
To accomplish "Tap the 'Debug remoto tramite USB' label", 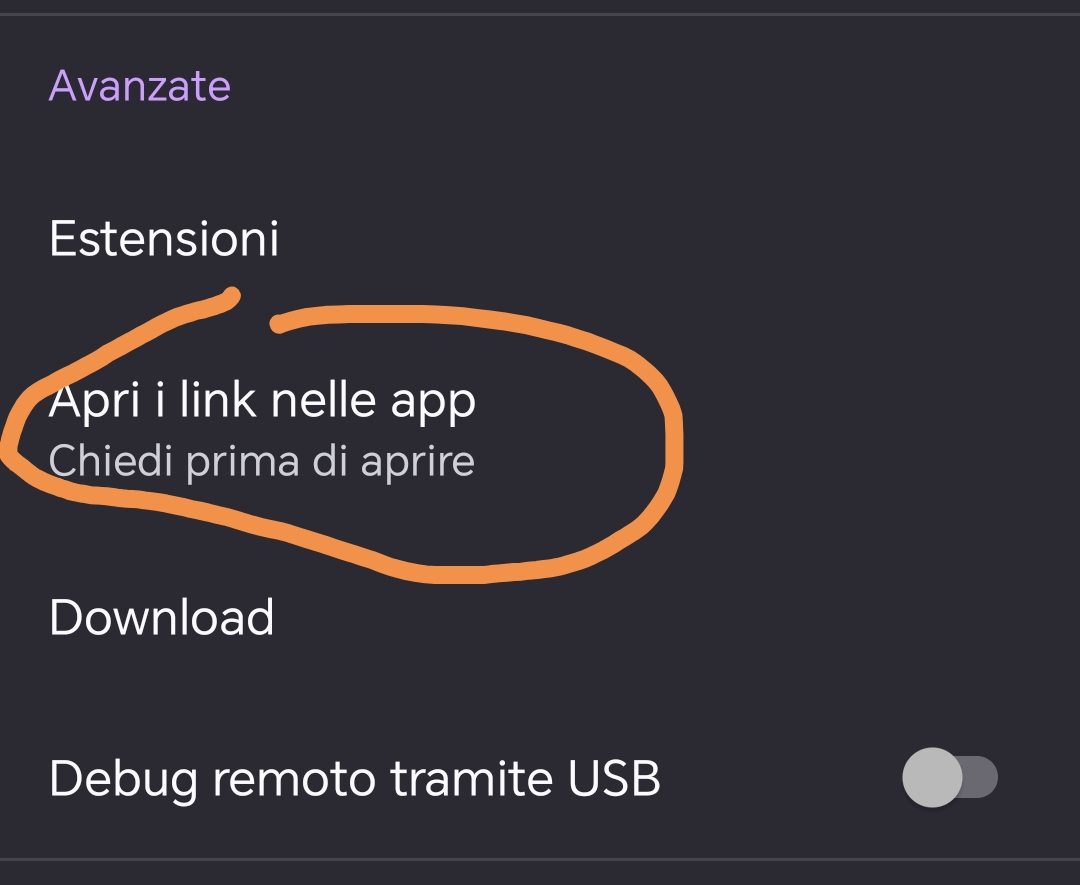I will [354, 779].
